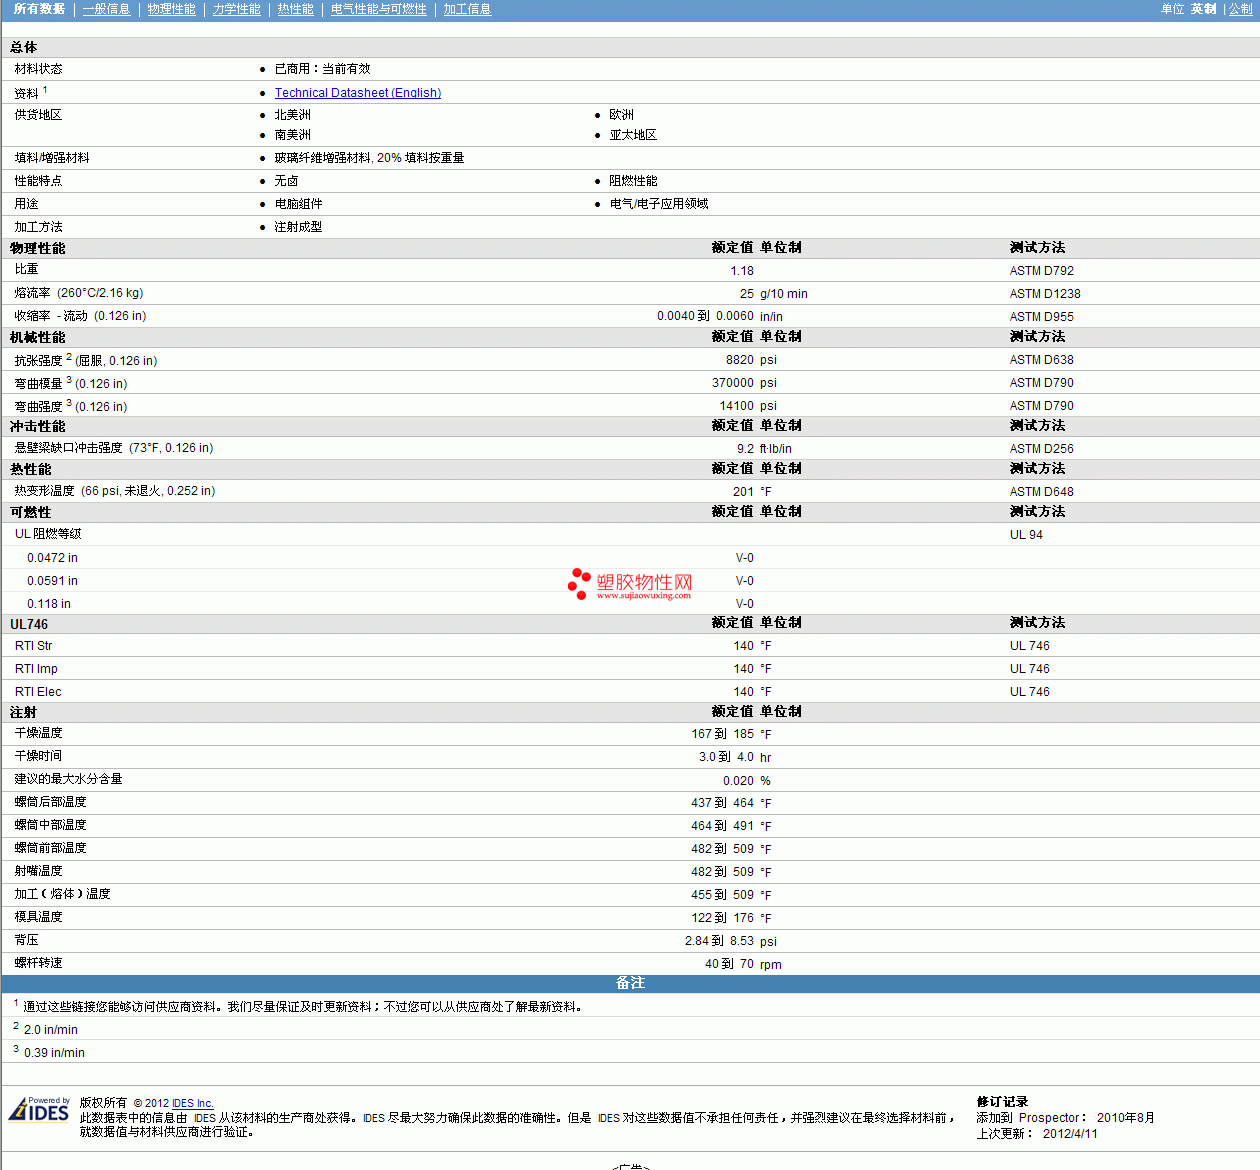Click the 模具温度 row label
This screenshot has height=1170, width=1260.
point(39,917)
